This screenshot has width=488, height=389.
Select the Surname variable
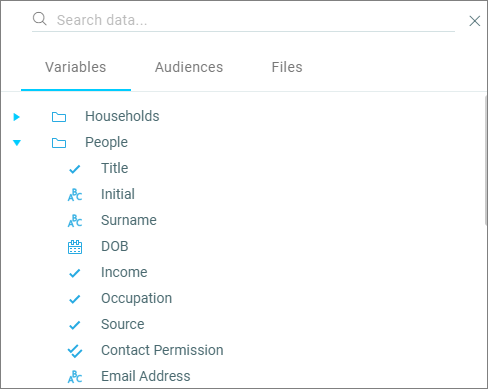click(x=129, y=220)
